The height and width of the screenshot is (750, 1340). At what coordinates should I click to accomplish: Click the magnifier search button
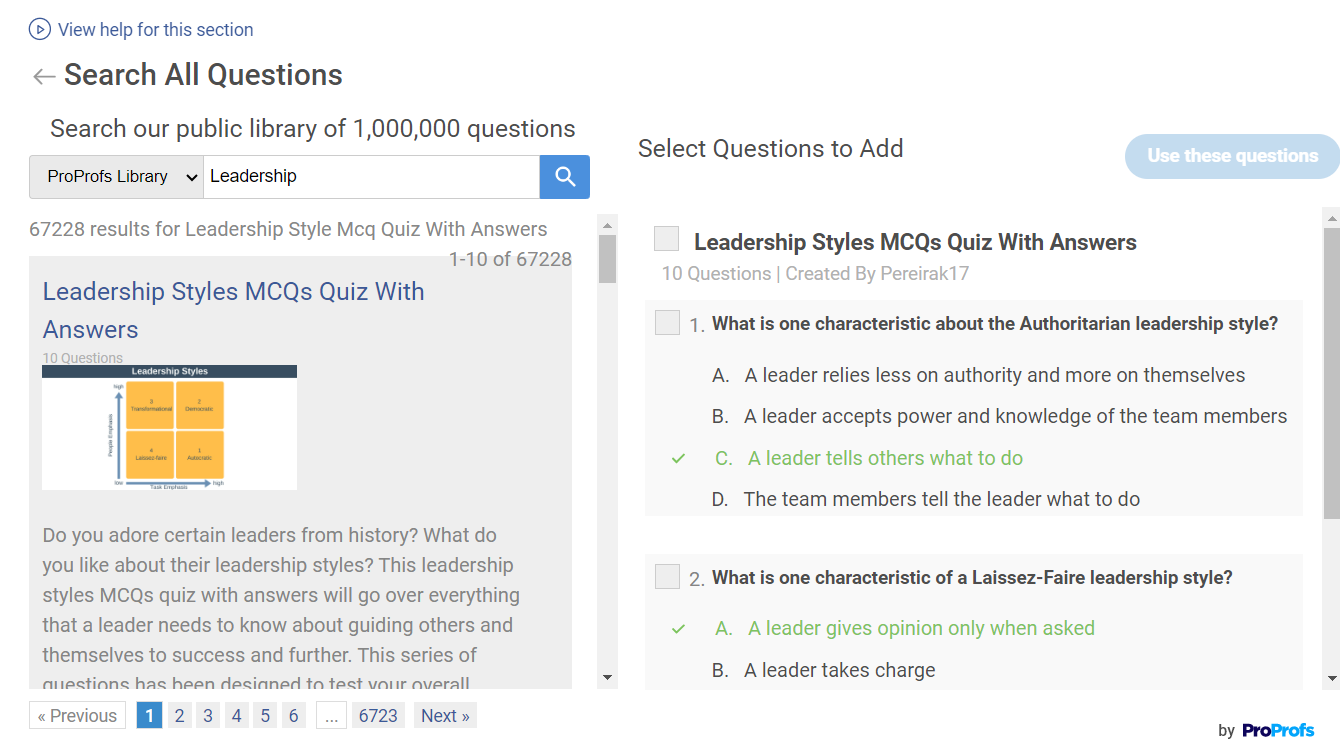pyautogui.click(x=565, y=177)
